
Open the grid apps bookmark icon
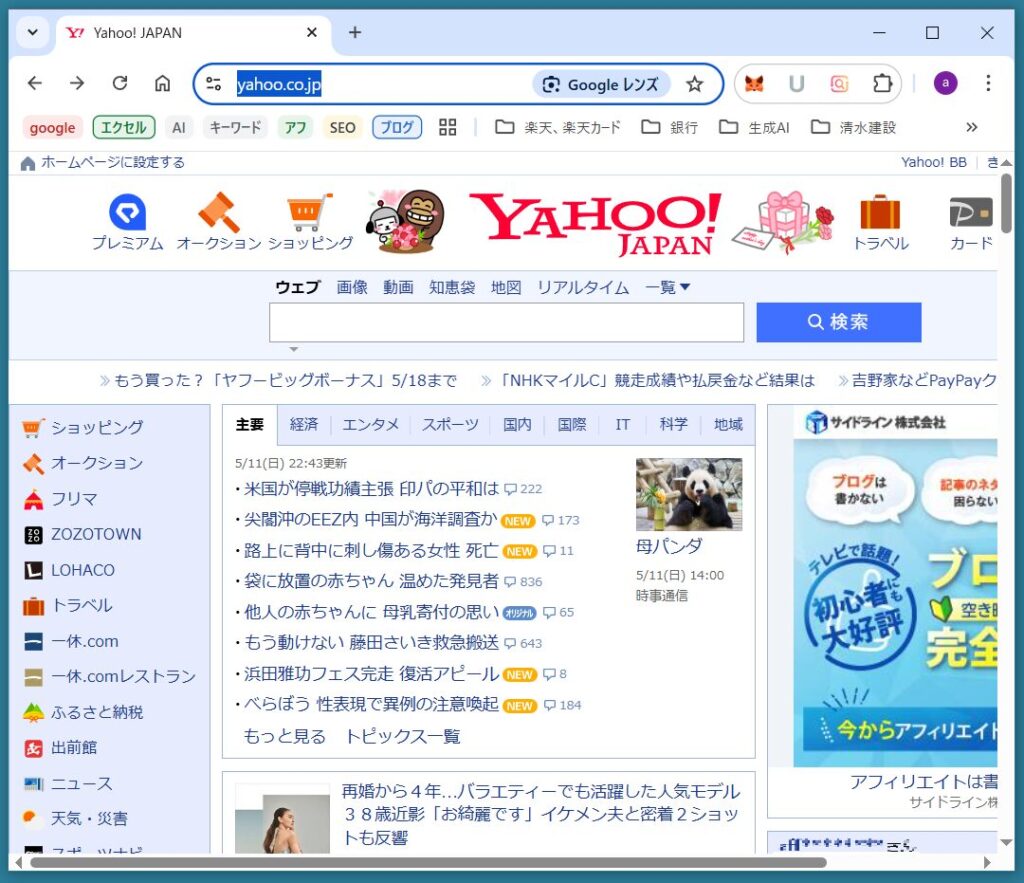click(x=447, y=127)
